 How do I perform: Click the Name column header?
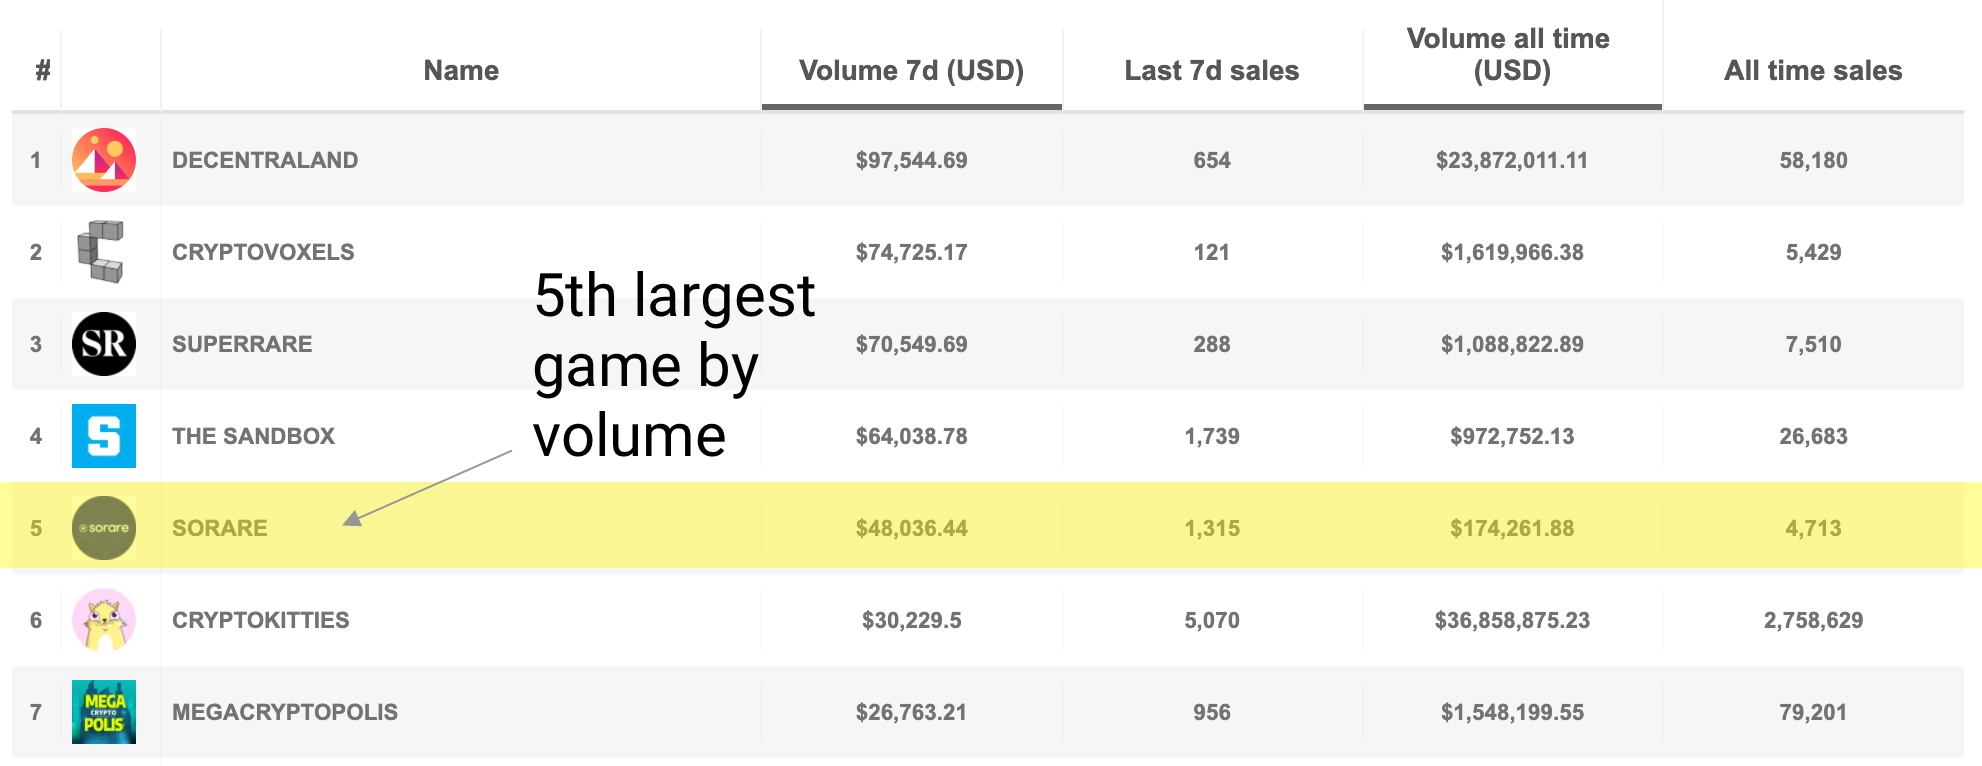[x=461, y=71]
